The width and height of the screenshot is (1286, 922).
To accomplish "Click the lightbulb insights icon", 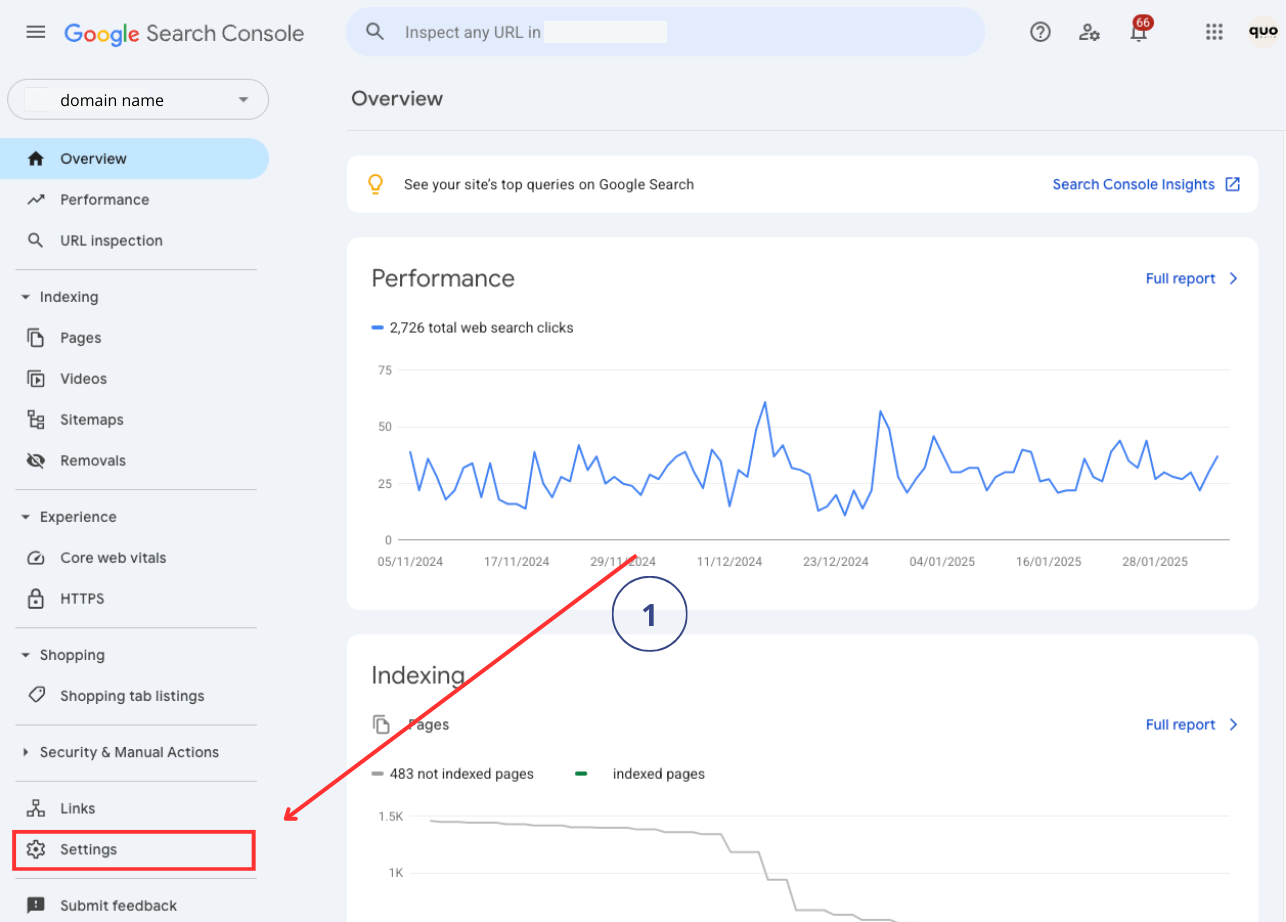I will (376, 184).
